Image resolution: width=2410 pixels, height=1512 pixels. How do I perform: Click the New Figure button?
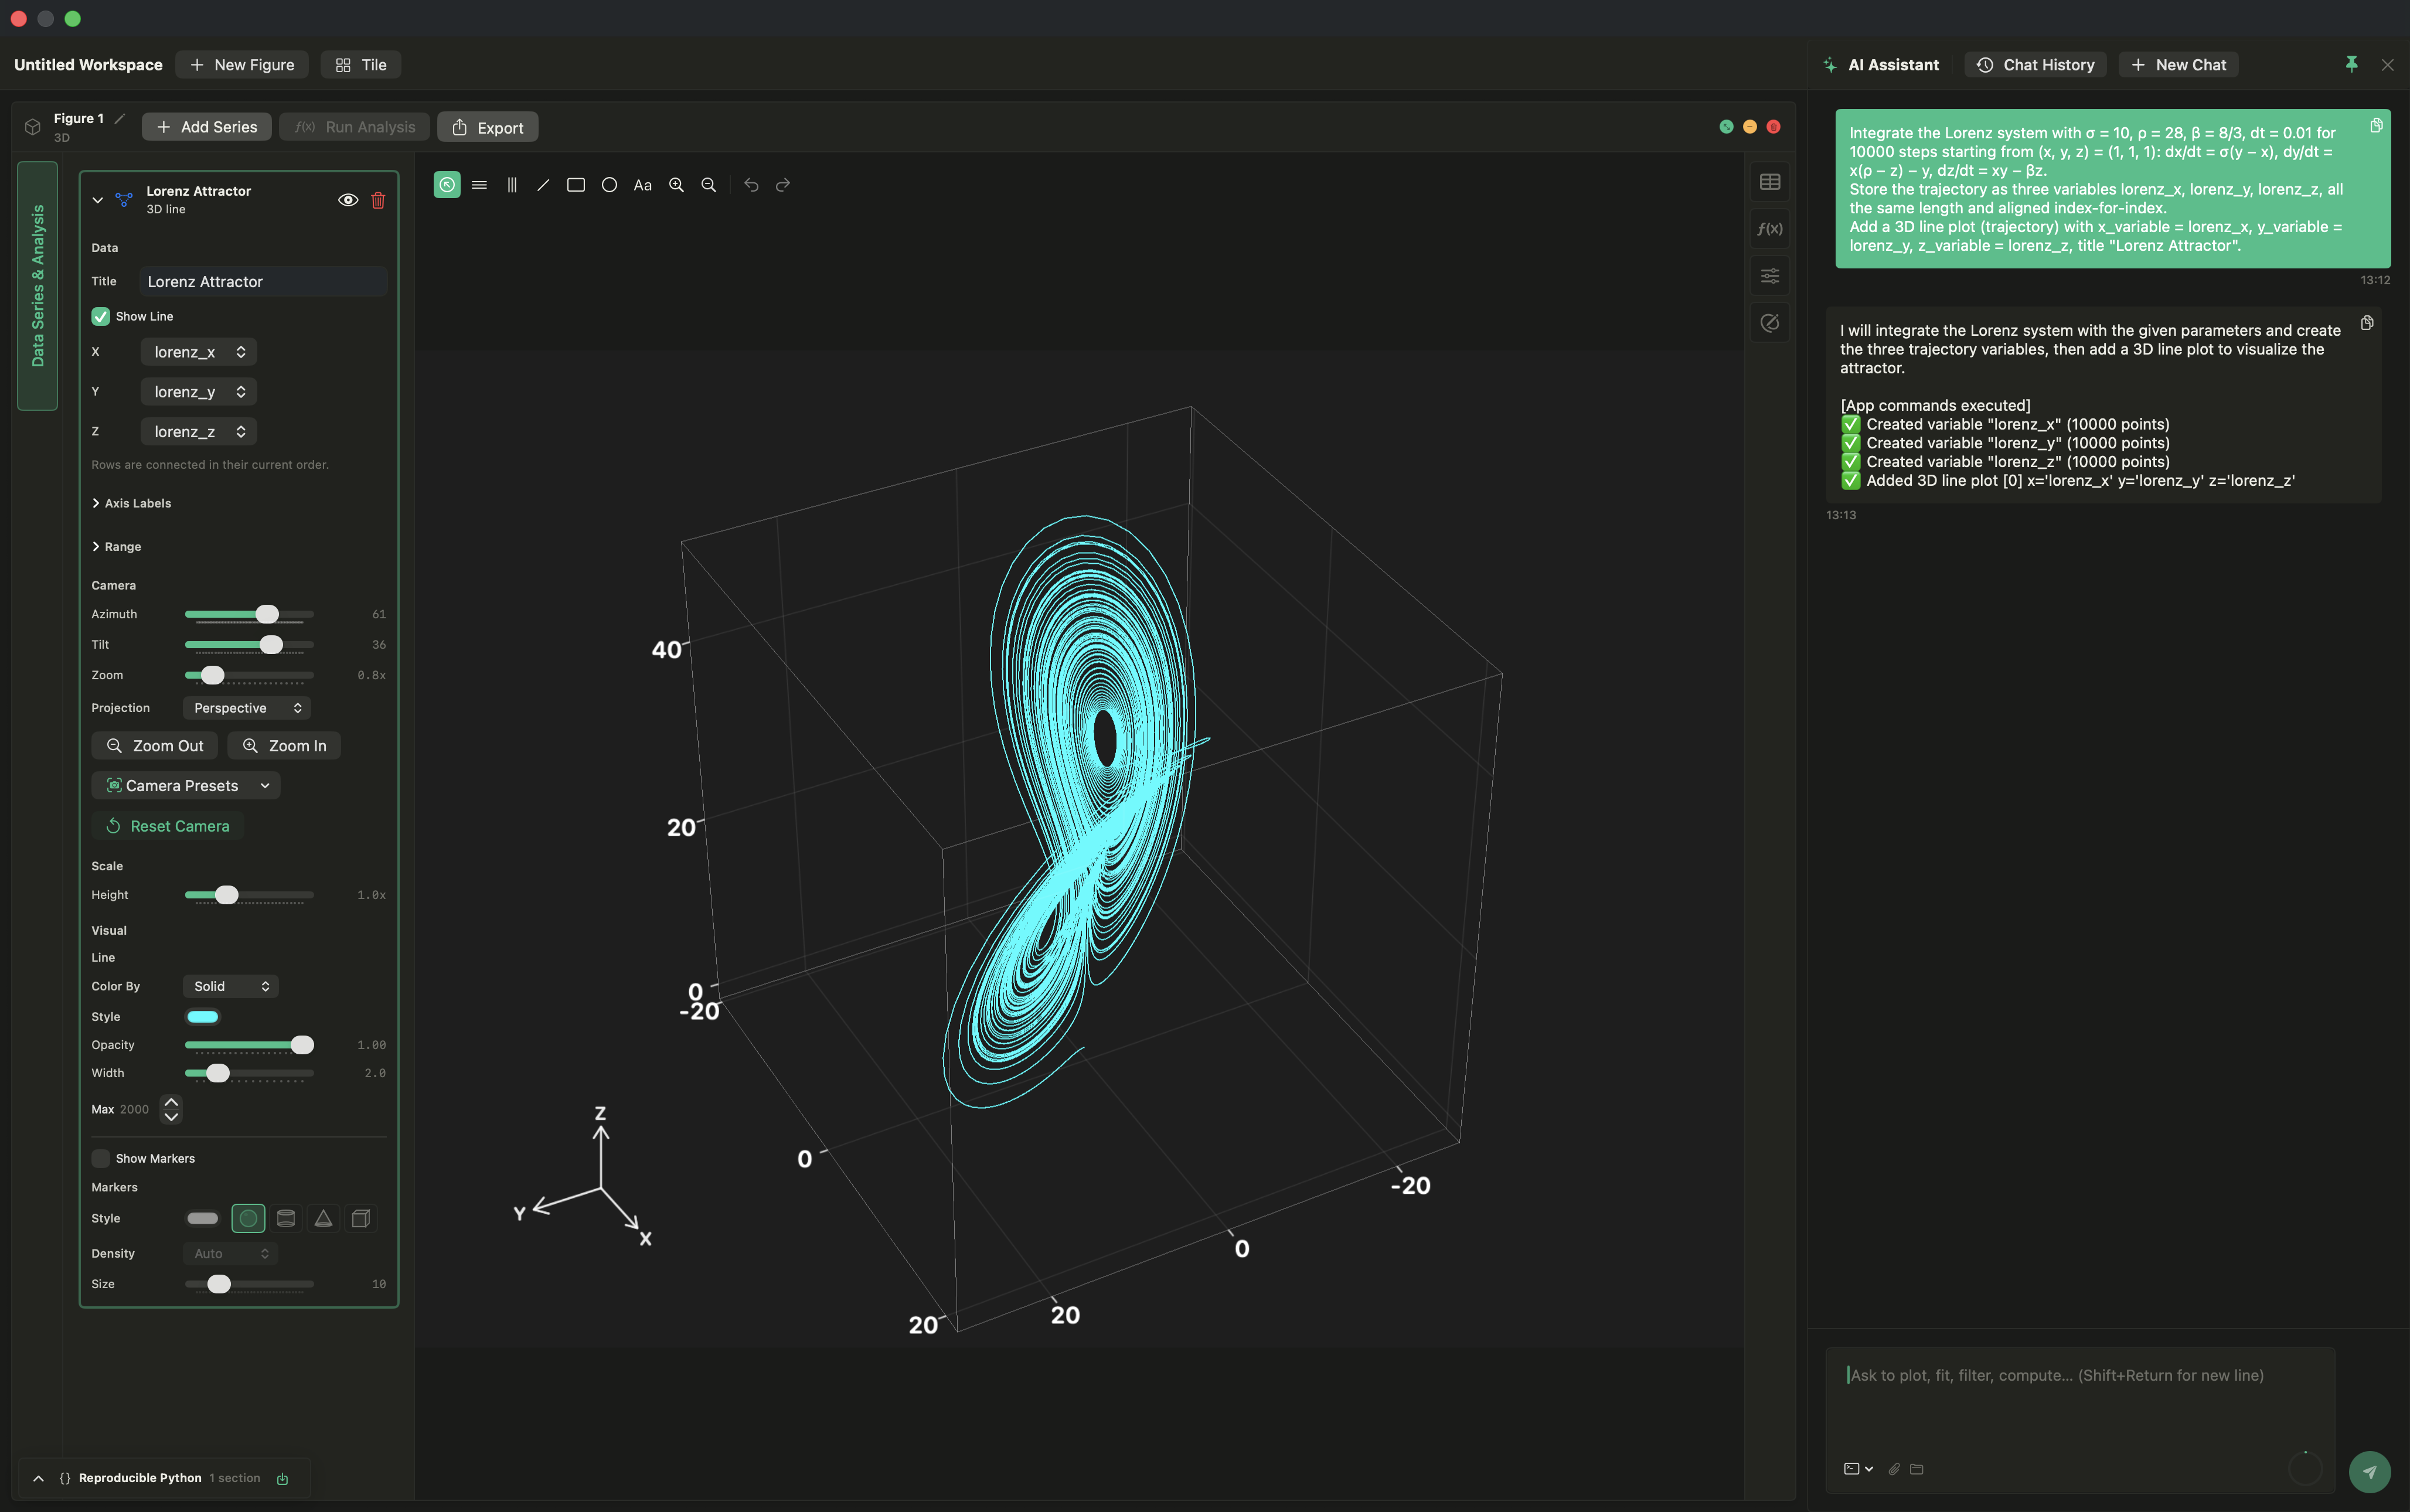242,65
